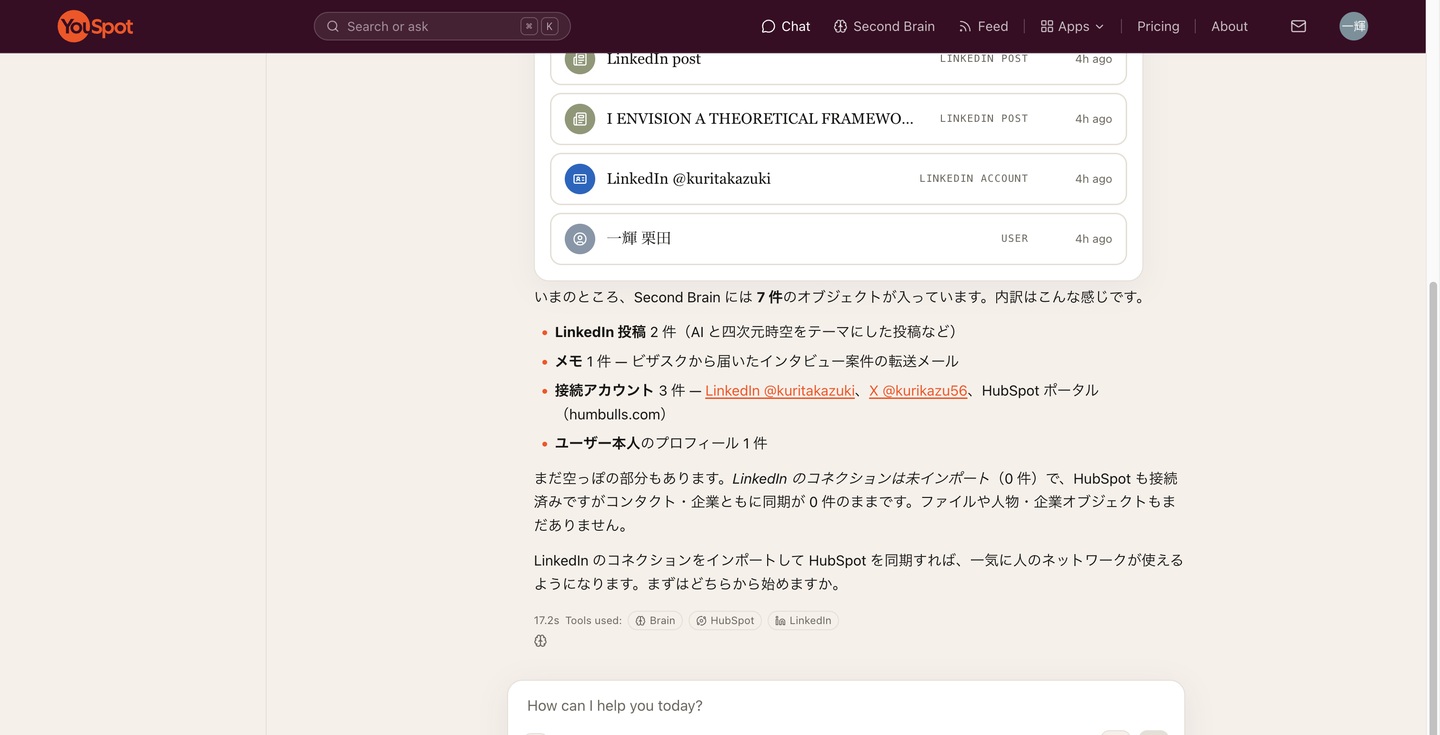Click the document icon on 'I ENVISION' card
This screenshot has width=1440, height=735.
point(580,119)
